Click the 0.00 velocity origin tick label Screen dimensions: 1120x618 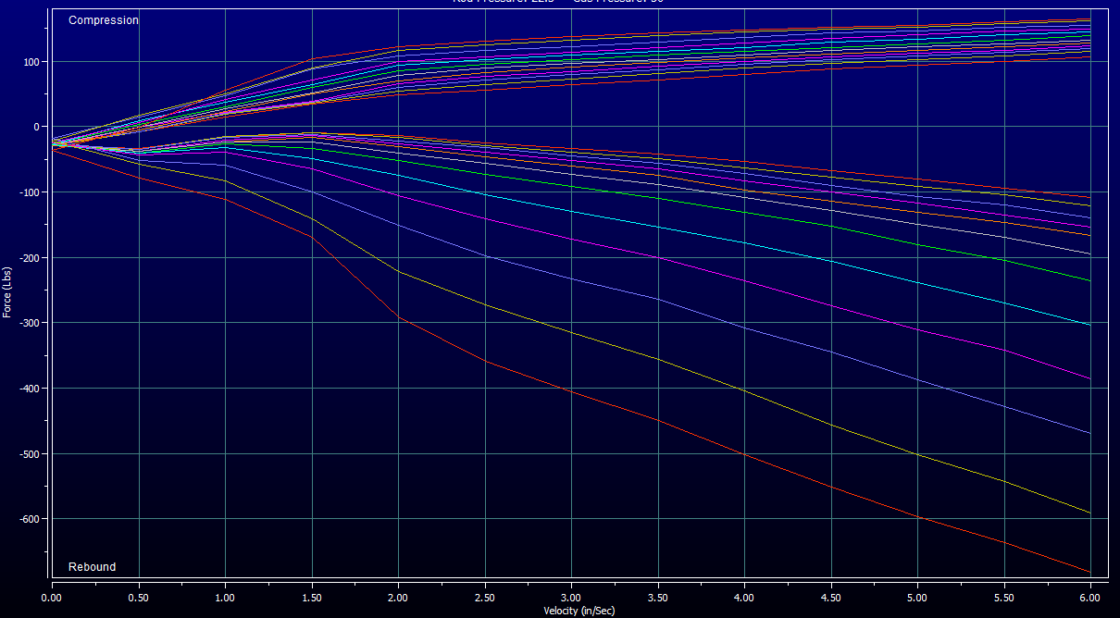(x=51, y=597)
